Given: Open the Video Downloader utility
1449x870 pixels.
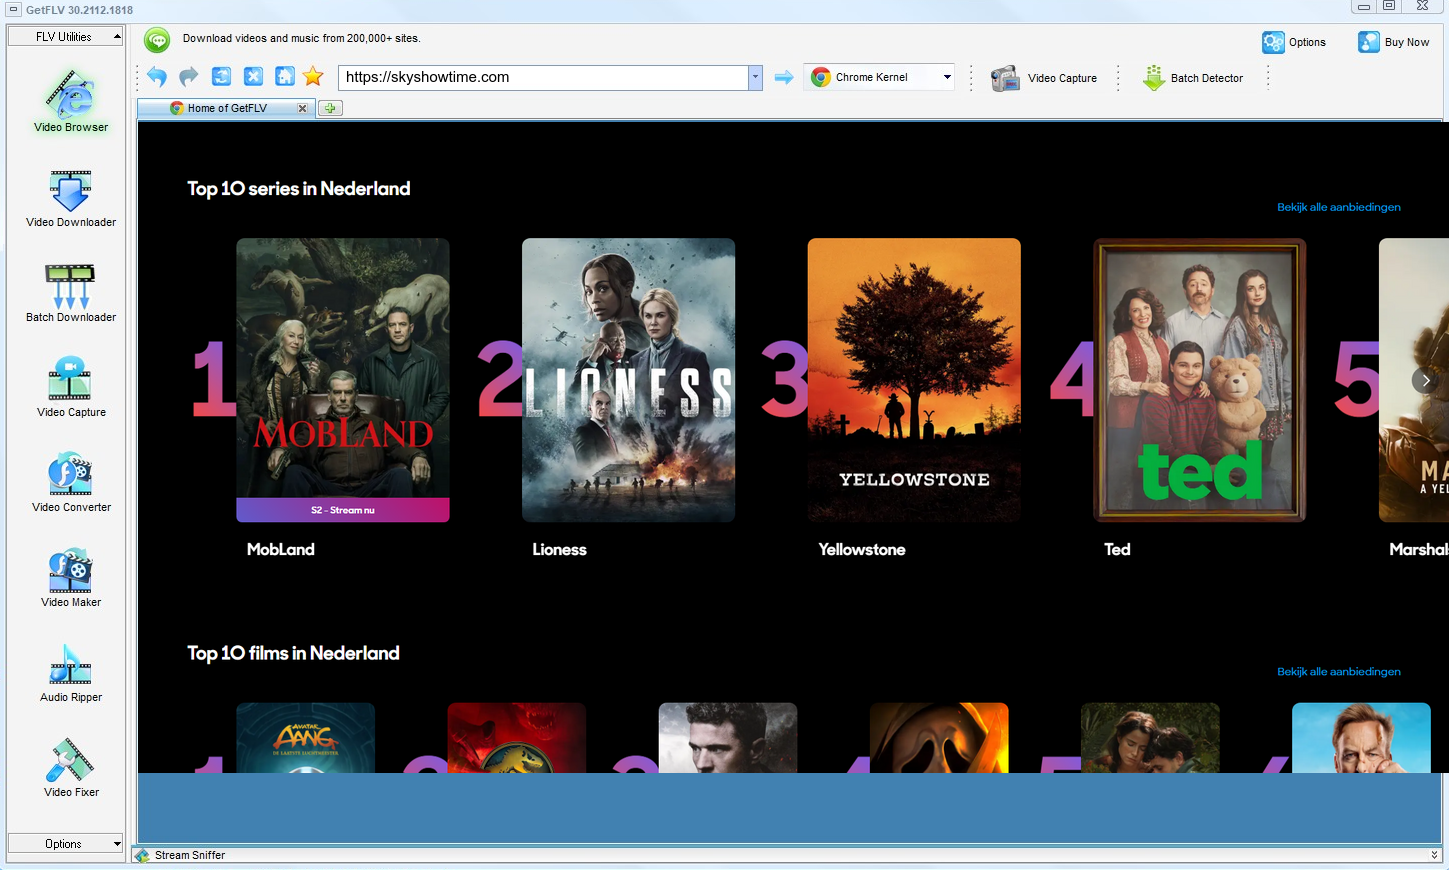Looking at the screenshot, I should pos(71,198).
